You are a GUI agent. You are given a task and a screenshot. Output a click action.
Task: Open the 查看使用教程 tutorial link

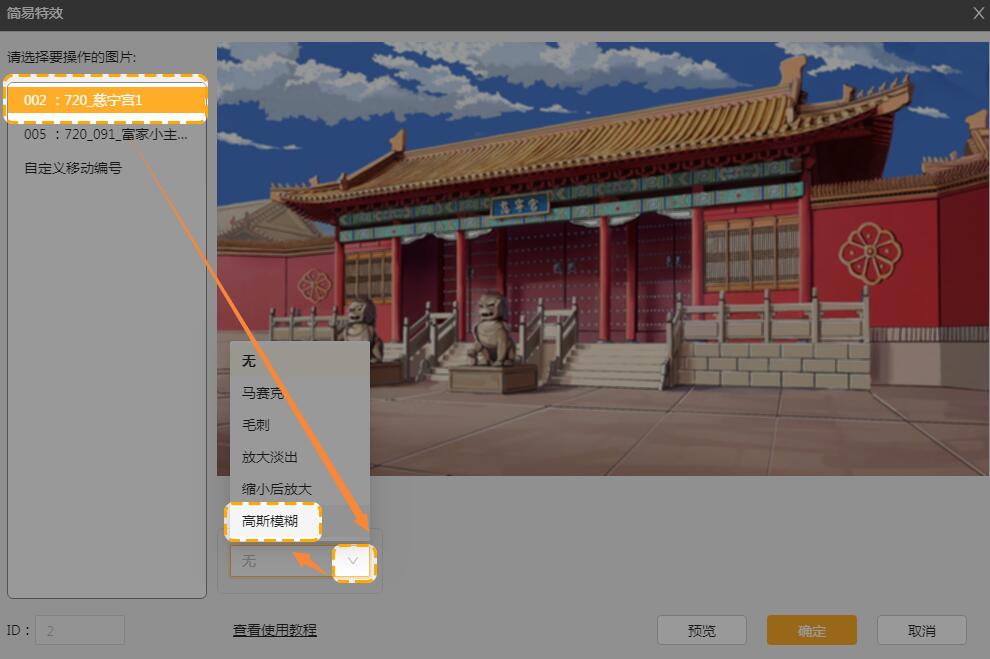tap(275, 630)
